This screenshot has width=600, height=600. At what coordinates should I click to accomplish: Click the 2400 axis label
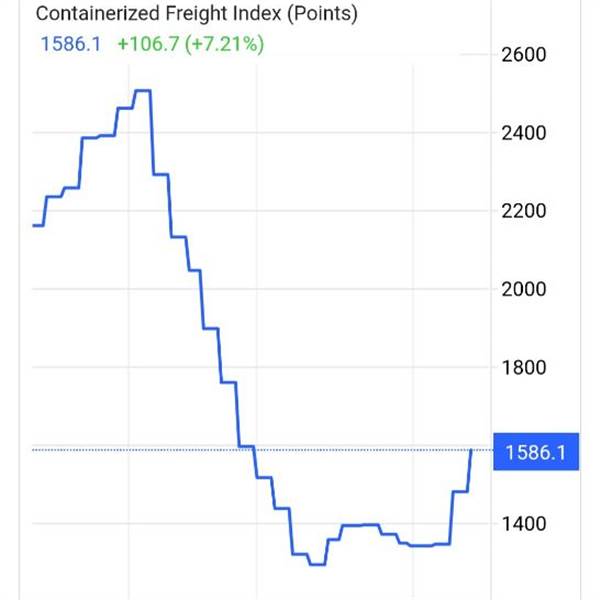tap(523, 133)
